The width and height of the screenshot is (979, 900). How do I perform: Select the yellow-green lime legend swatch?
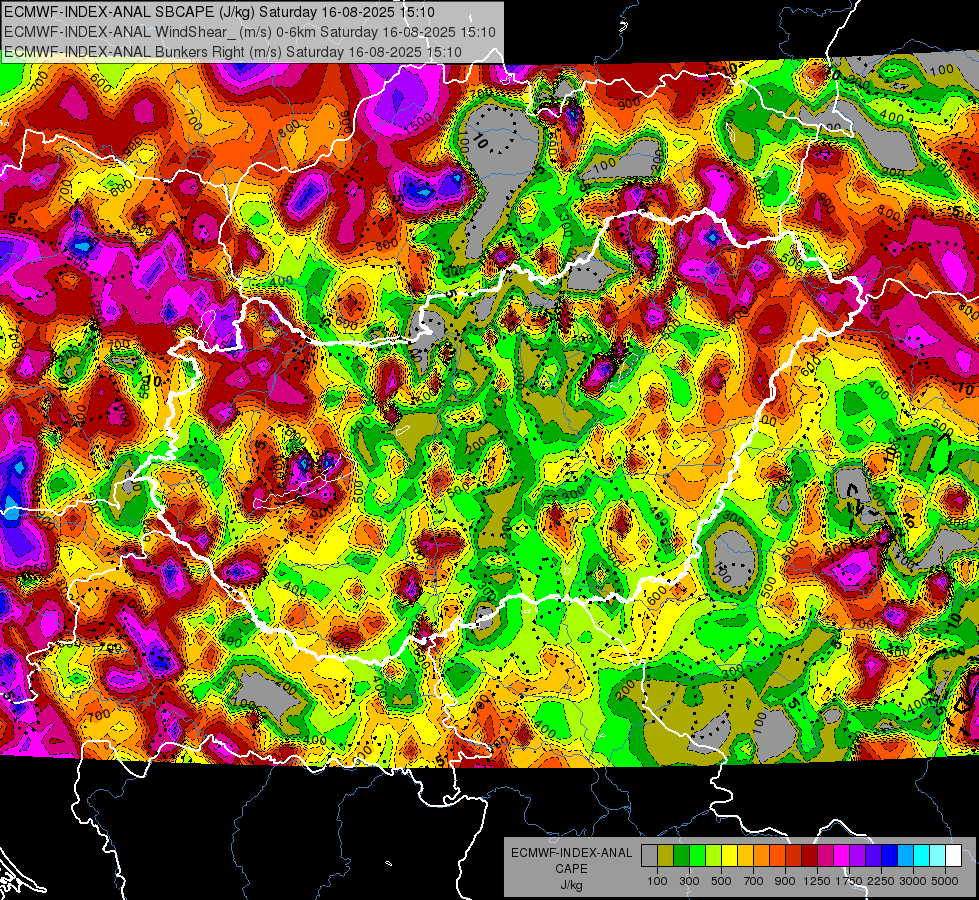click(x=714, y=855)
